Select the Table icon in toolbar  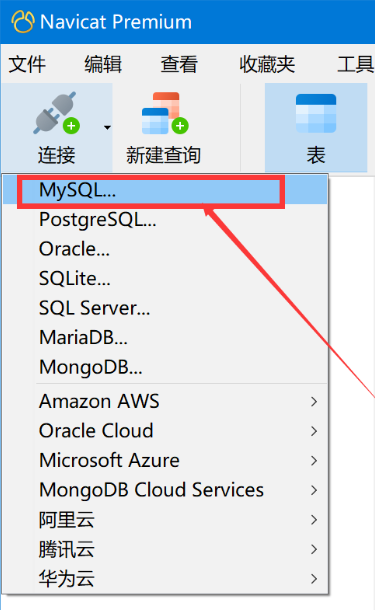pos(316,113)
